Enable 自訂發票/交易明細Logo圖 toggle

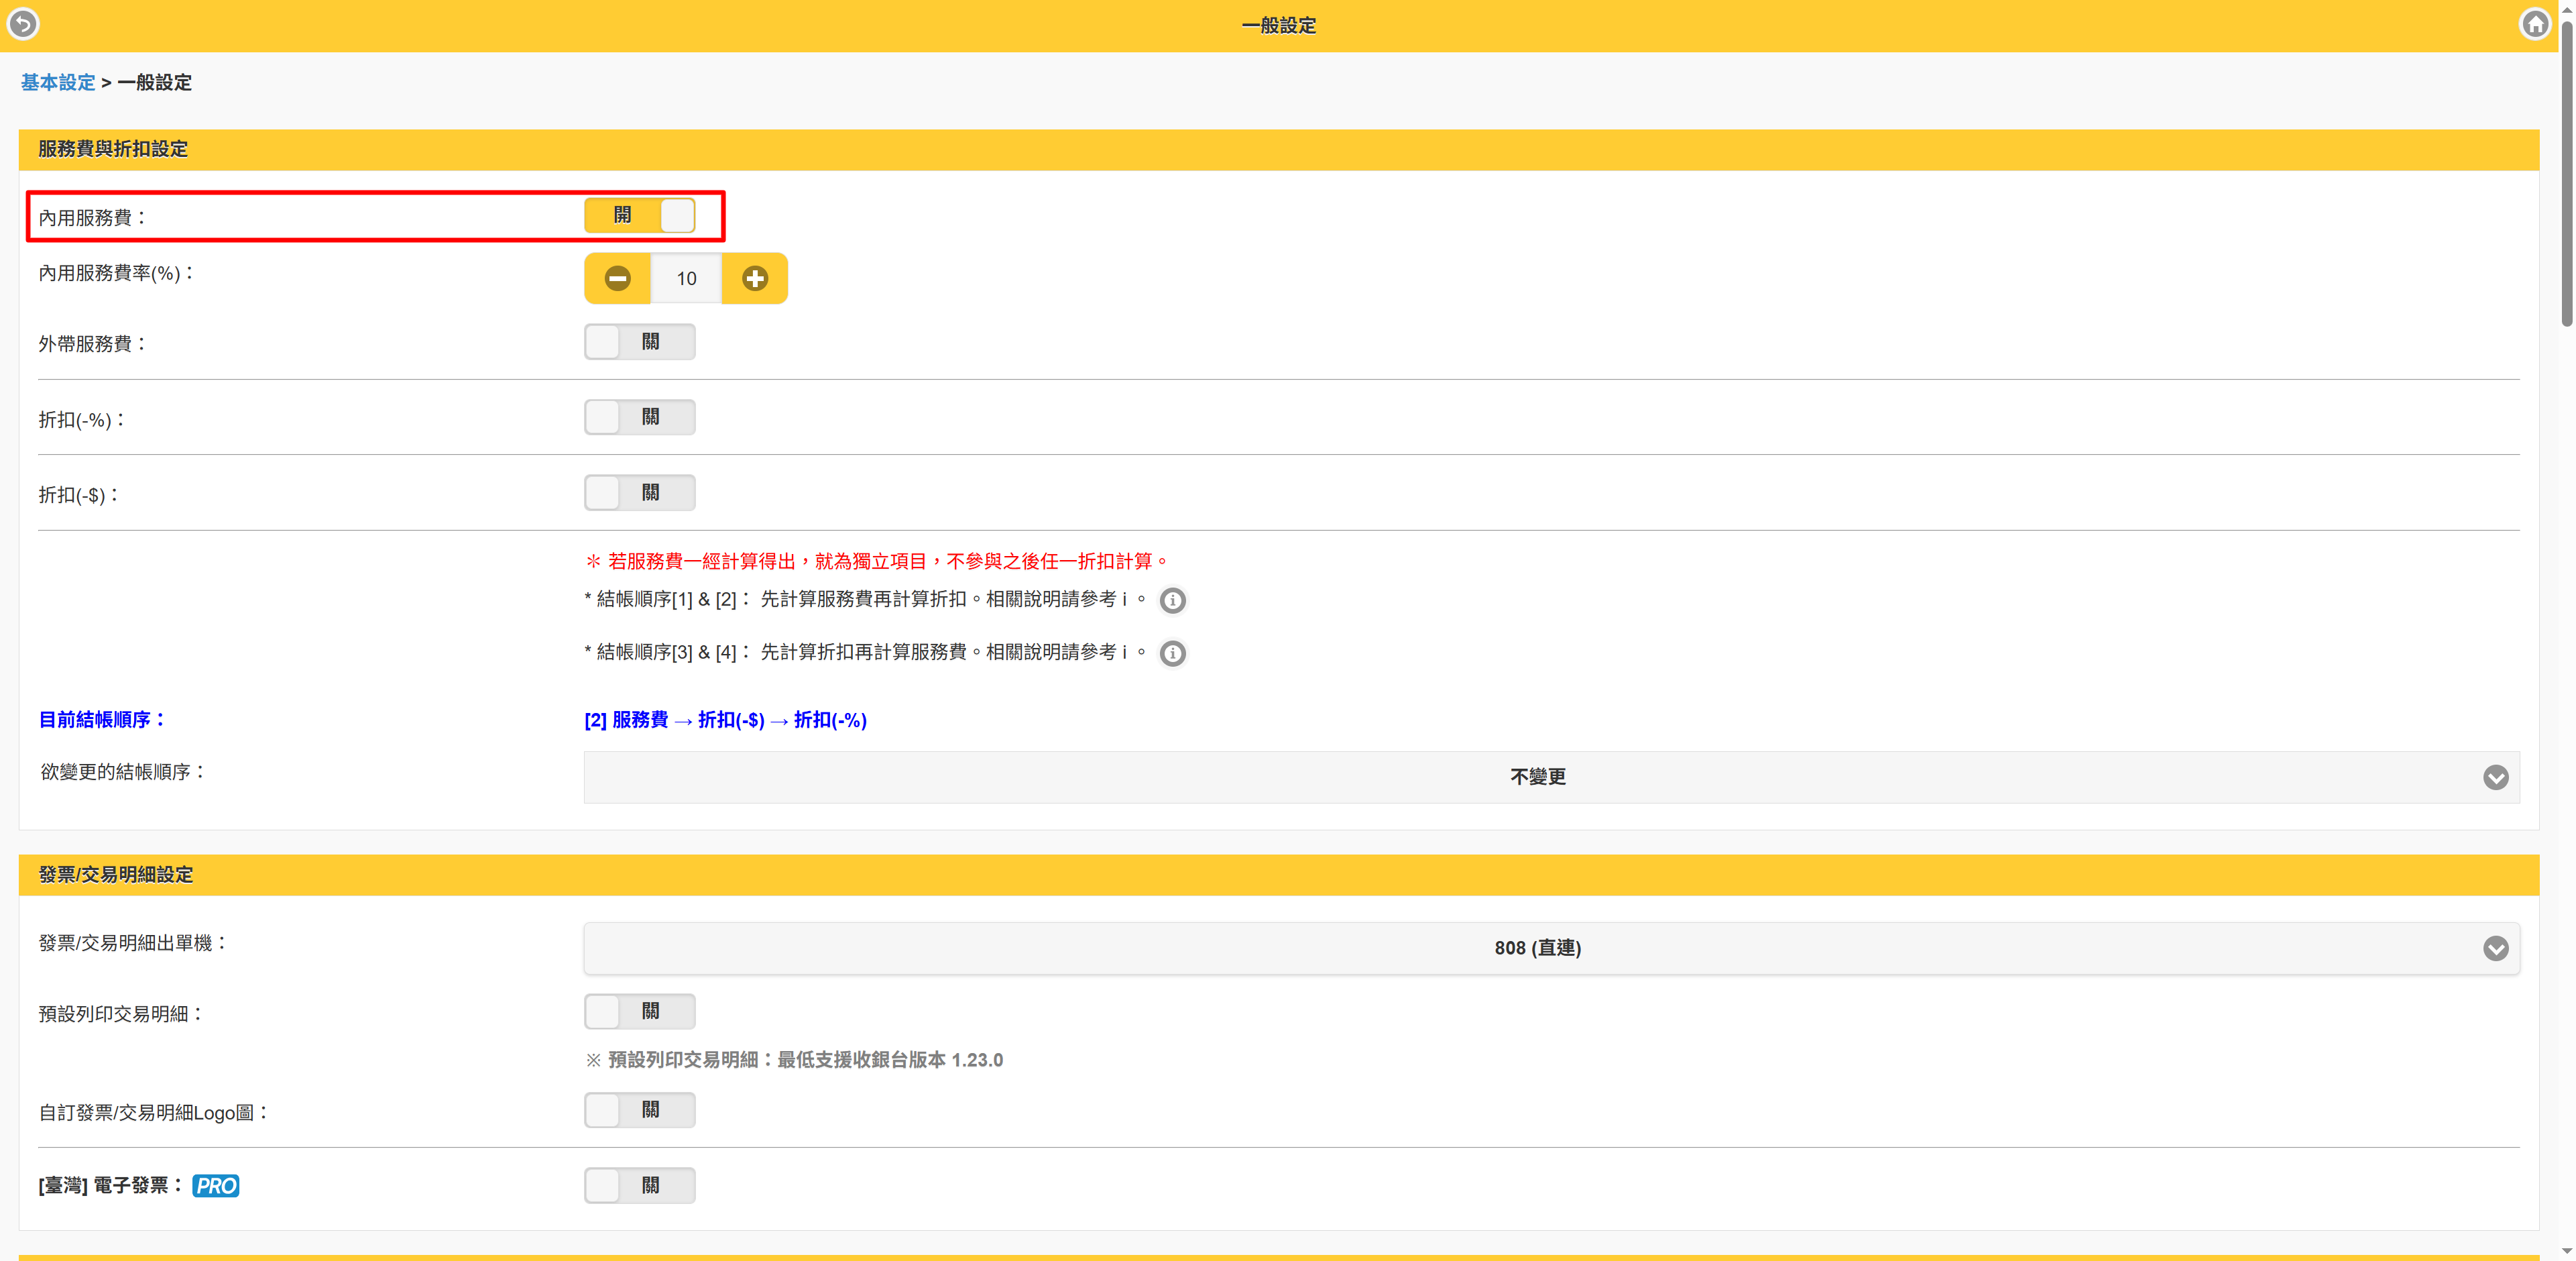(639, 1110)
